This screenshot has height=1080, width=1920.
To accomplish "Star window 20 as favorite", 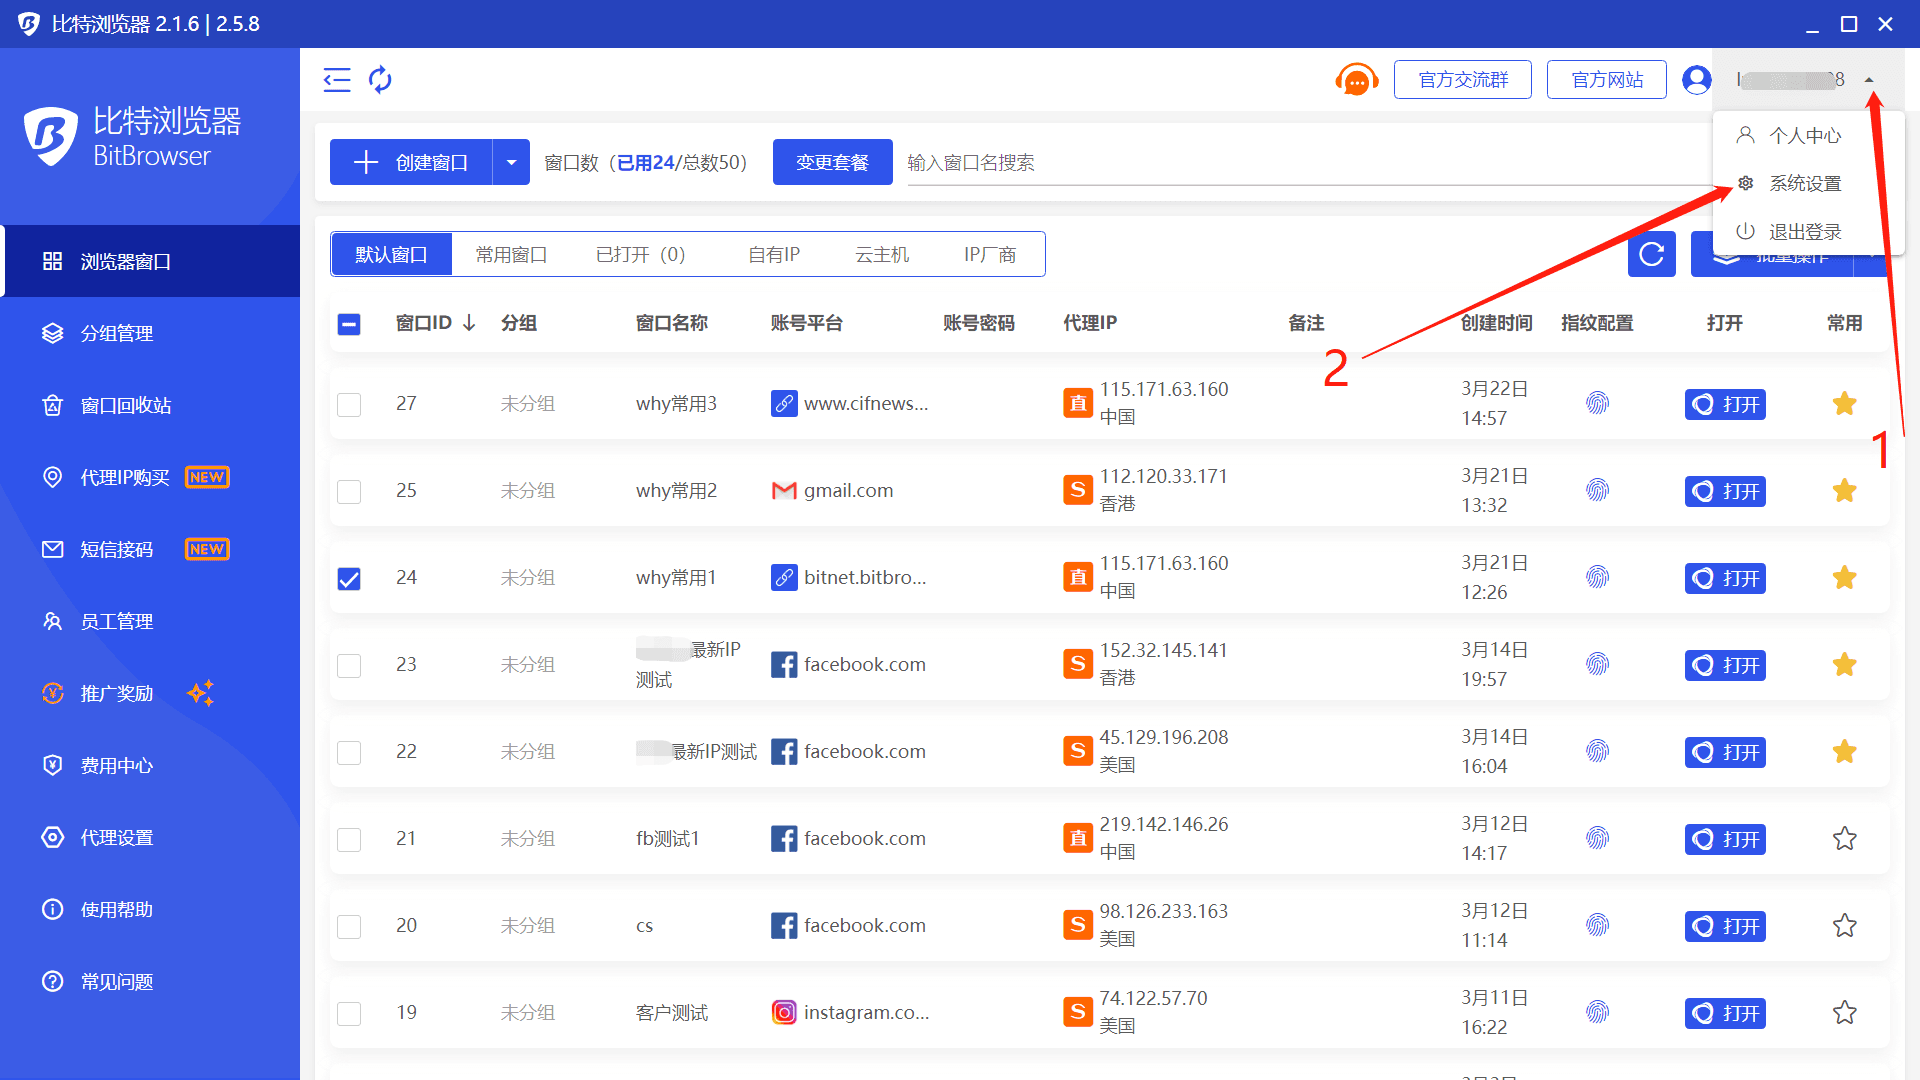I will click(1845, 926).
